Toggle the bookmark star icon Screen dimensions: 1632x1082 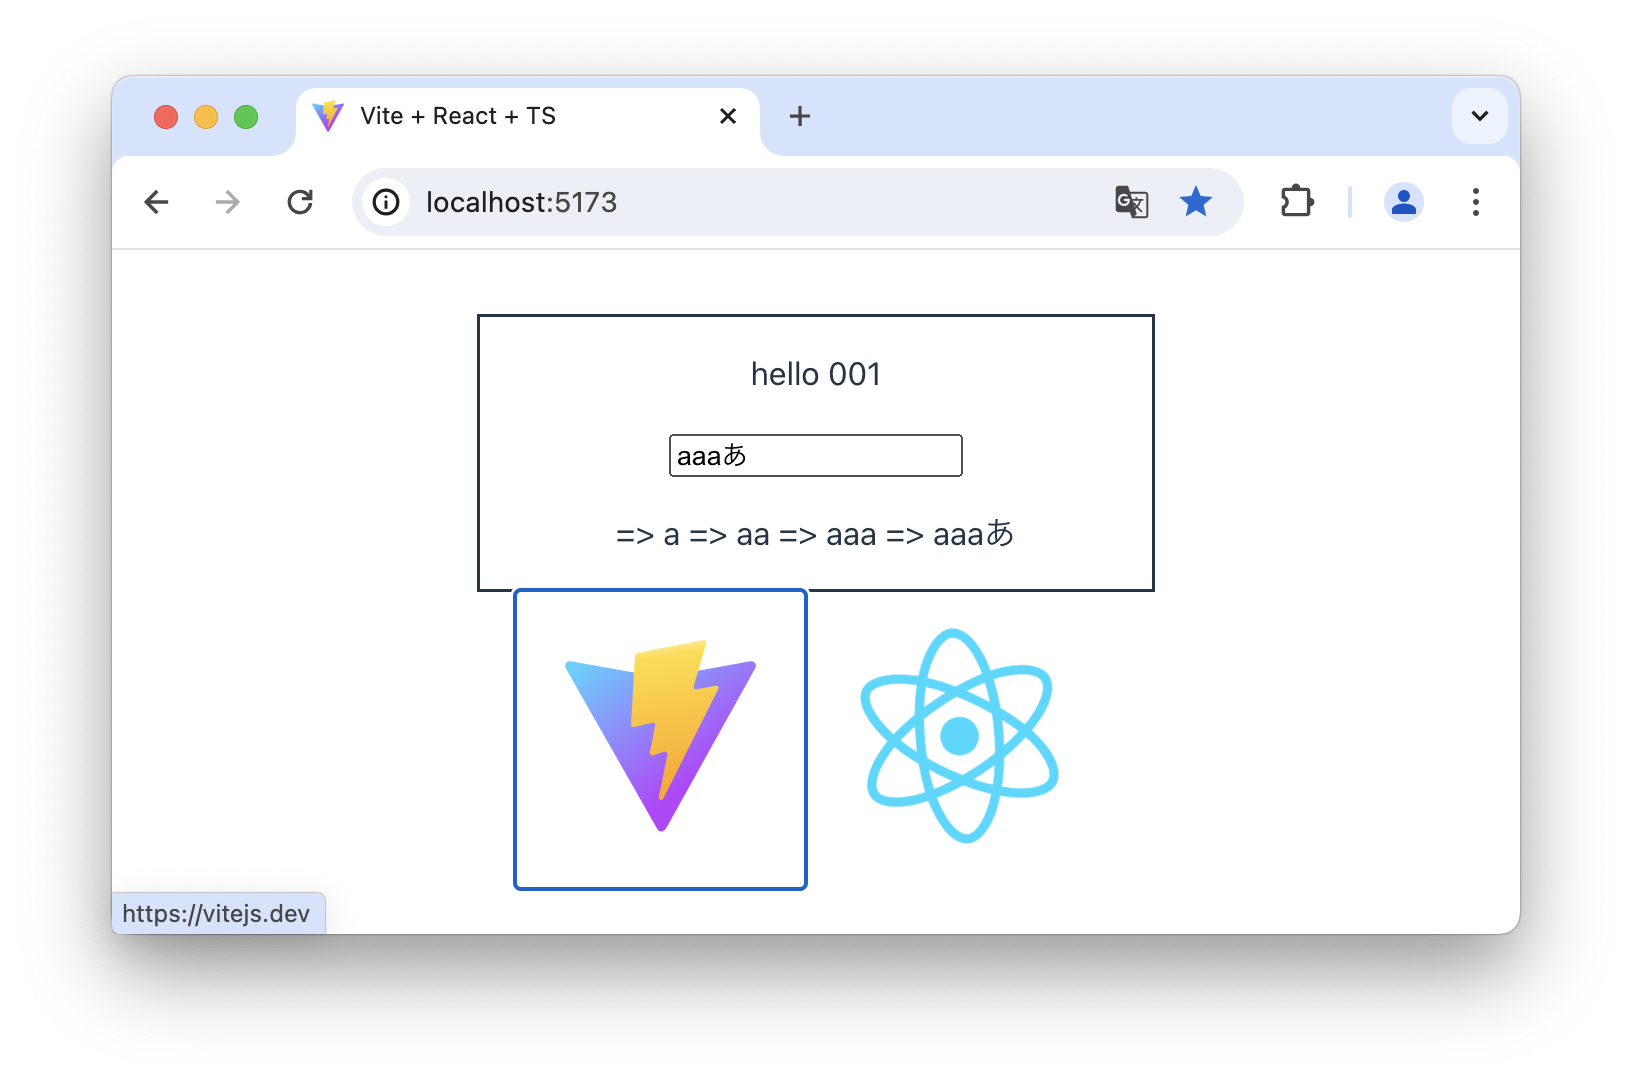1196,202
